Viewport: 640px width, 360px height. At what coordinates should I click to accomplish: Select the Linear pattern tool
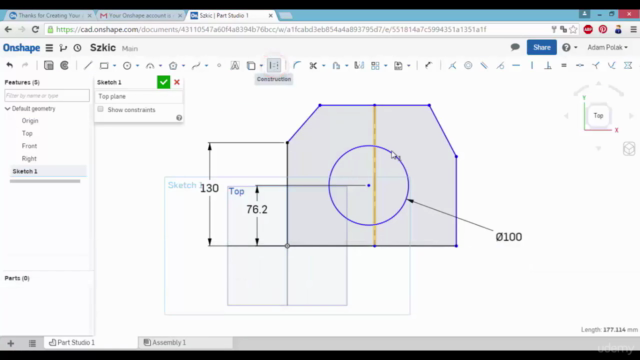coord(375,65)
